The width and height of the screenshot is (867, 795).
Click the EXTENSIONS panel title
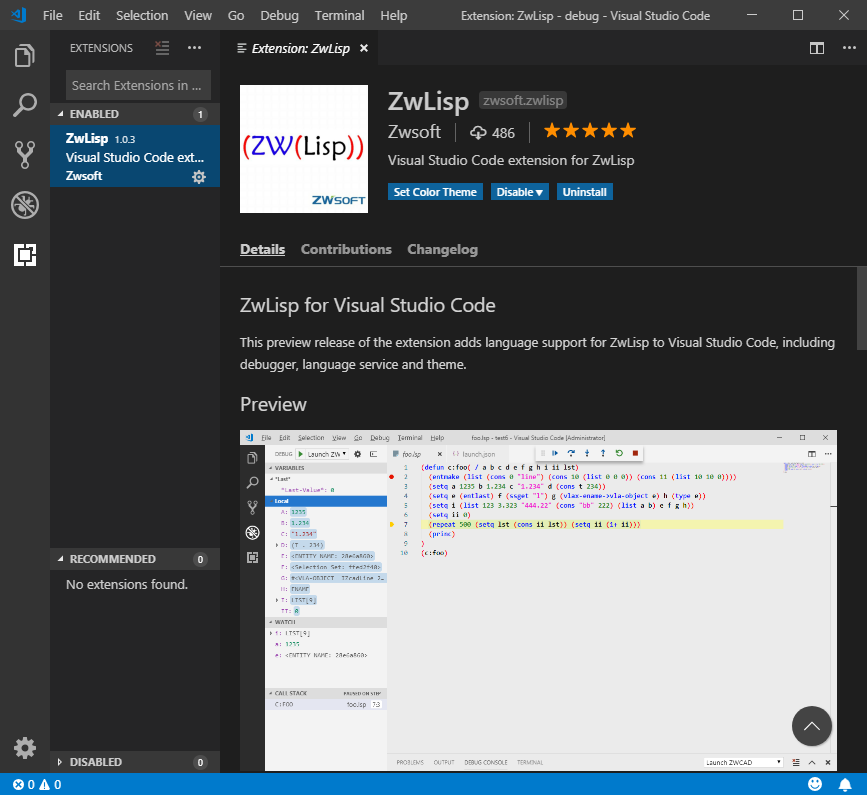pyautogui.click(x=101, y=48)
